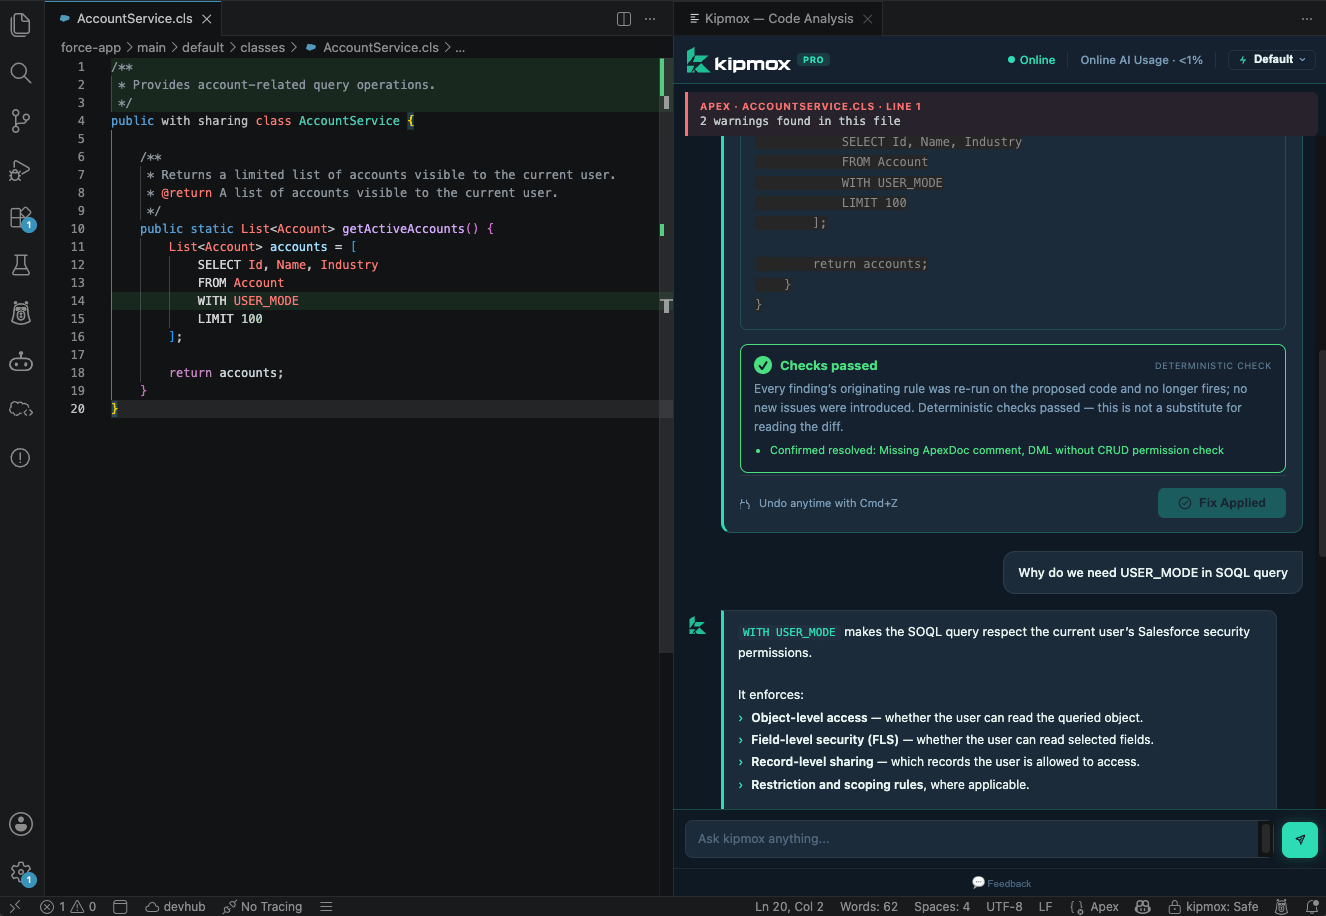Go to line via Ln 20, Col 2

point(789,907)
